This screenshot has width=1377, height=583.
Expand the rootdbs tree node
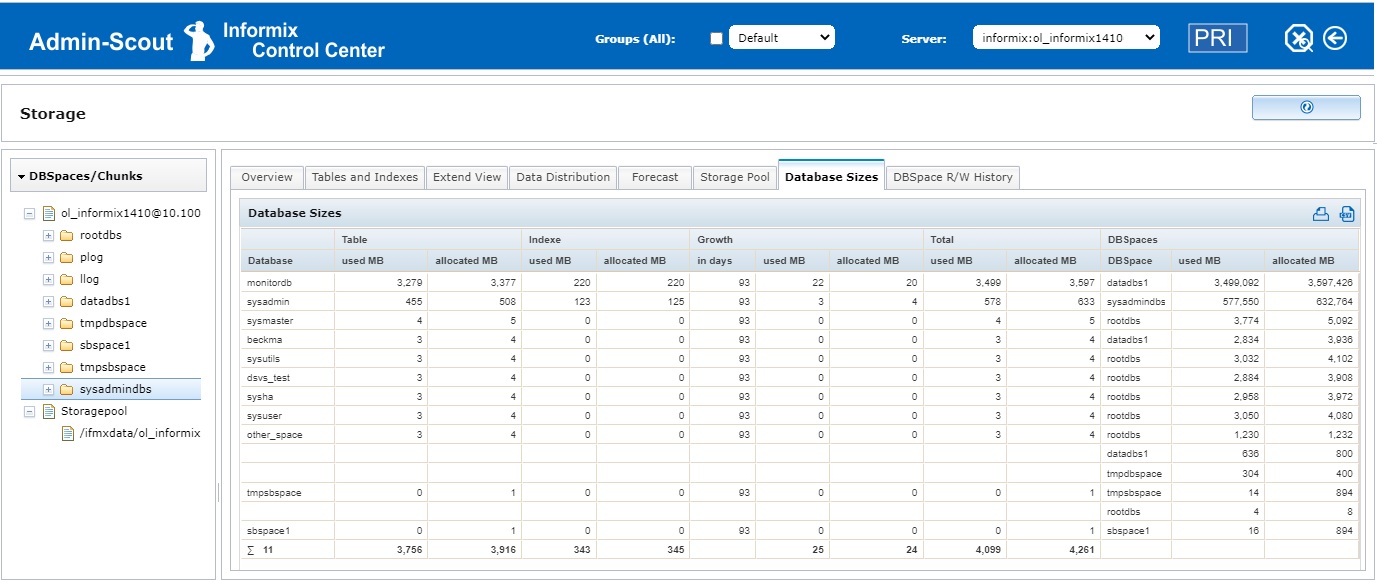tap(48, 235)
